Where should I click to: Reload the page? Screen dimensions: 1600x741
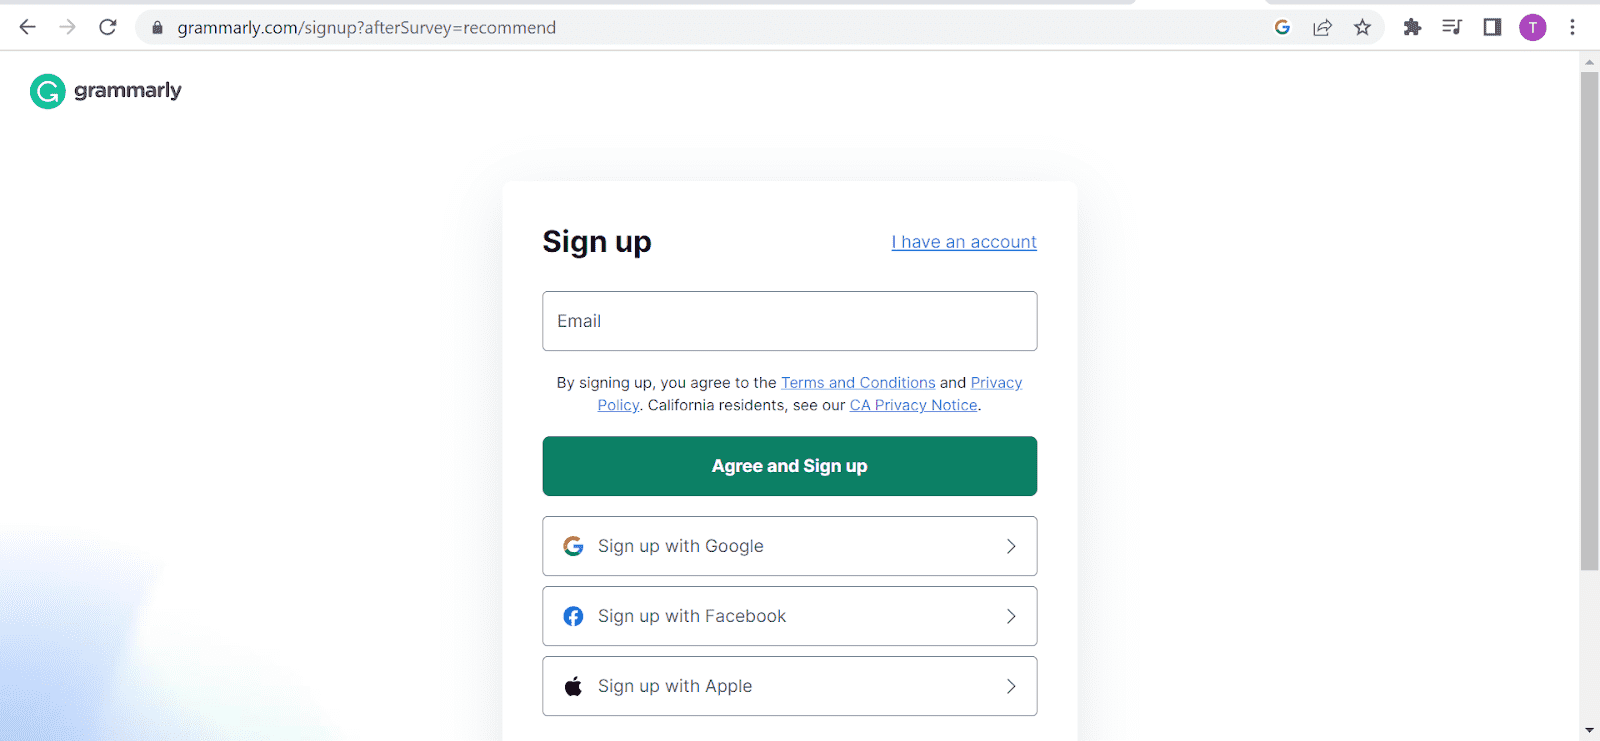108,27
